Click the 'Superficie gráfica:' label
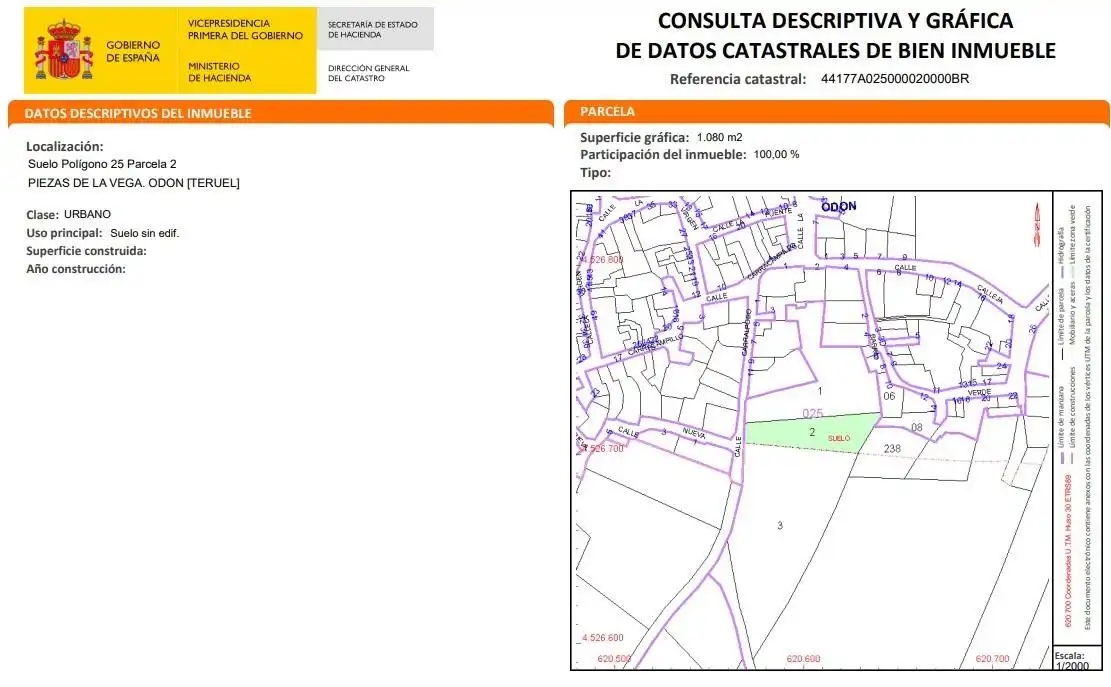 click(634, 137)
